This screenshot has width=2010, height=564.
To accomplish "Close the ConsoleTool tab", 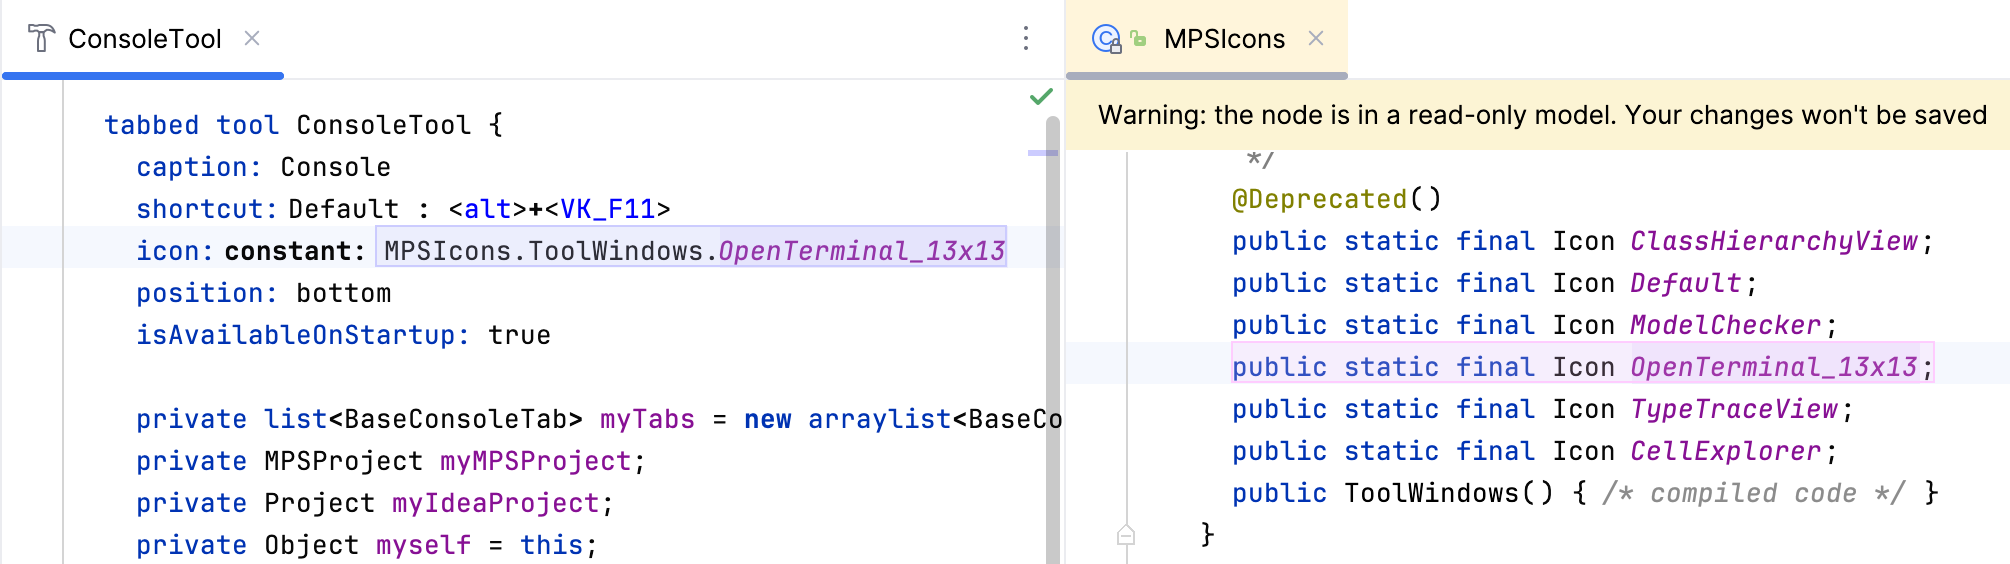I will pyautogui.click(x=252, y=38).
